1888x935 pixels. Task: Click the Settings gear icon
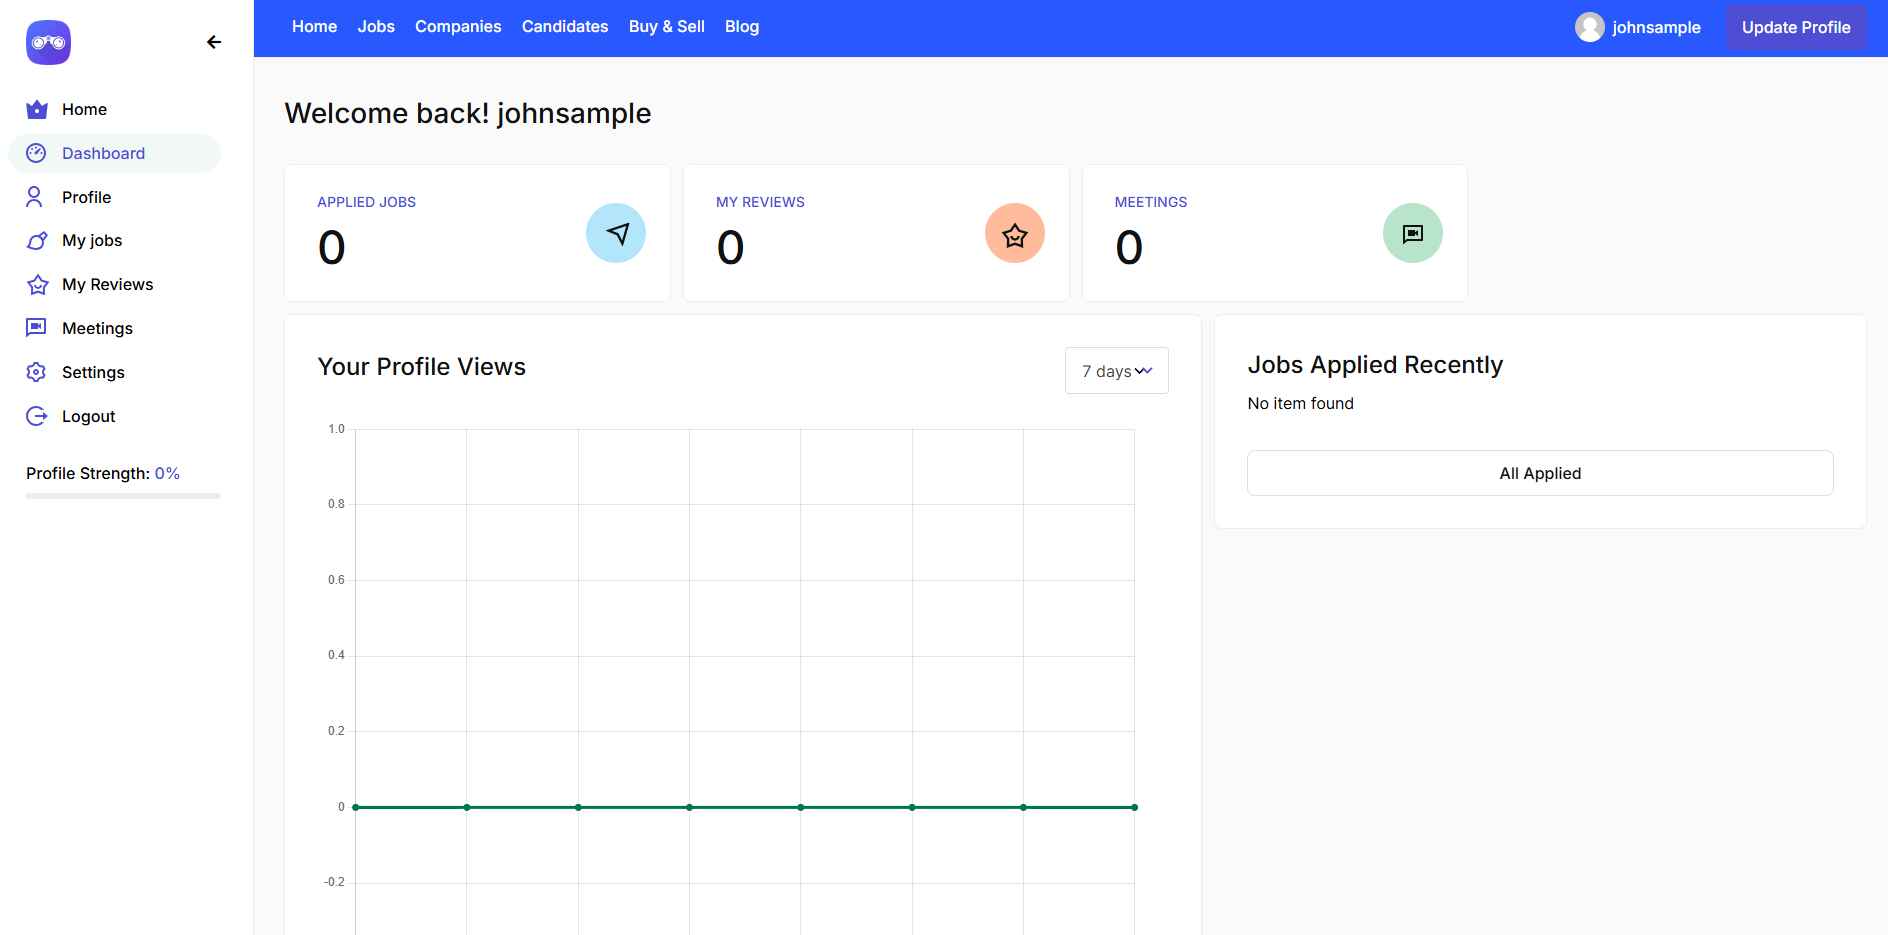pos(36,372)
